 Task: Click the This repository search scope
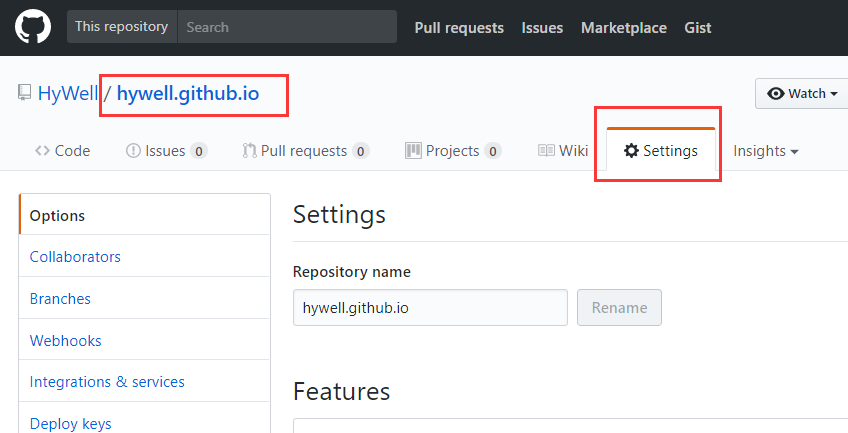(122, 26)
